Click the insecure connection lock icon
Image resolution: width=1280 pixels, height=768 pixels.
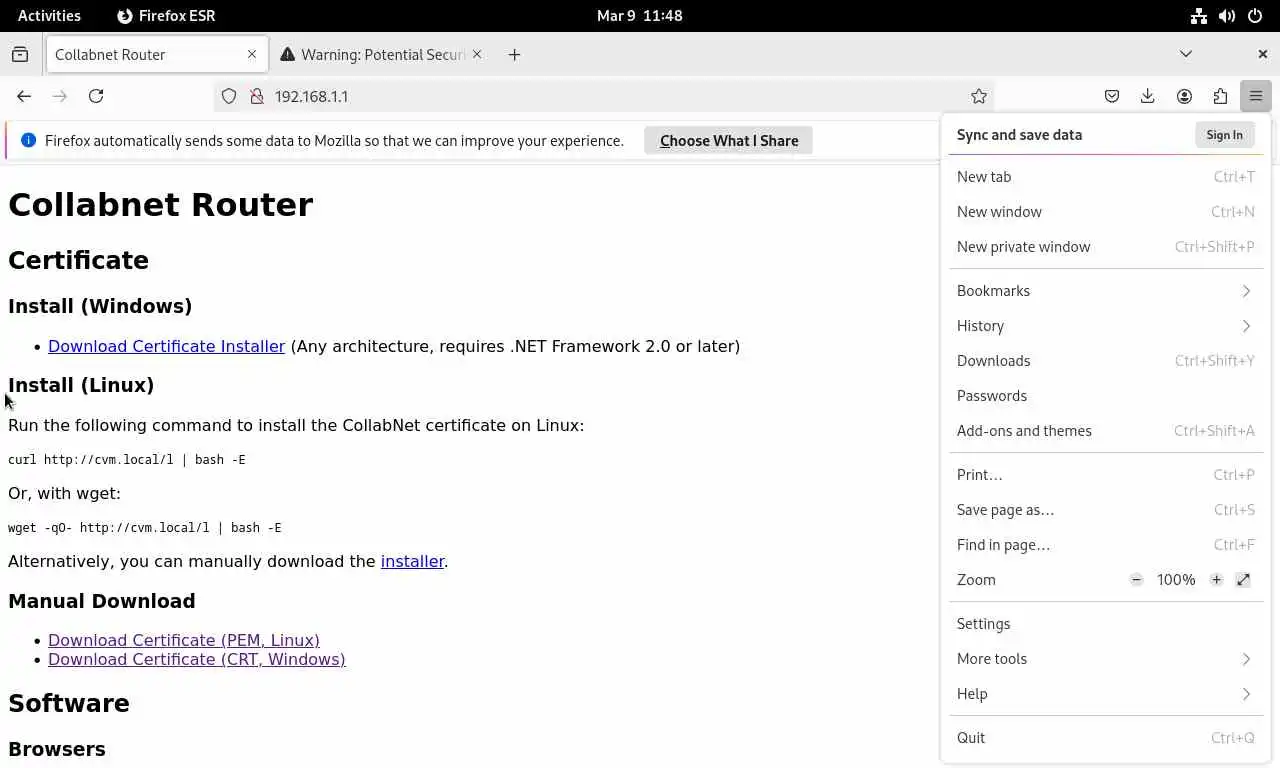pos(256,96)
